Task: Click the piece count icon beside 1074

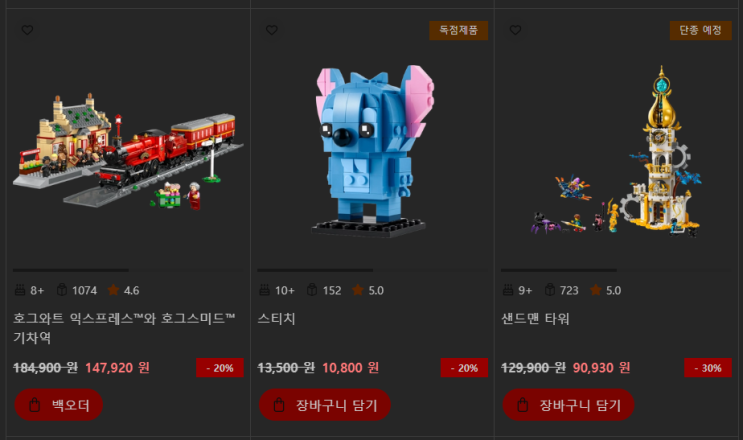Action: click(x=62, y=290)
